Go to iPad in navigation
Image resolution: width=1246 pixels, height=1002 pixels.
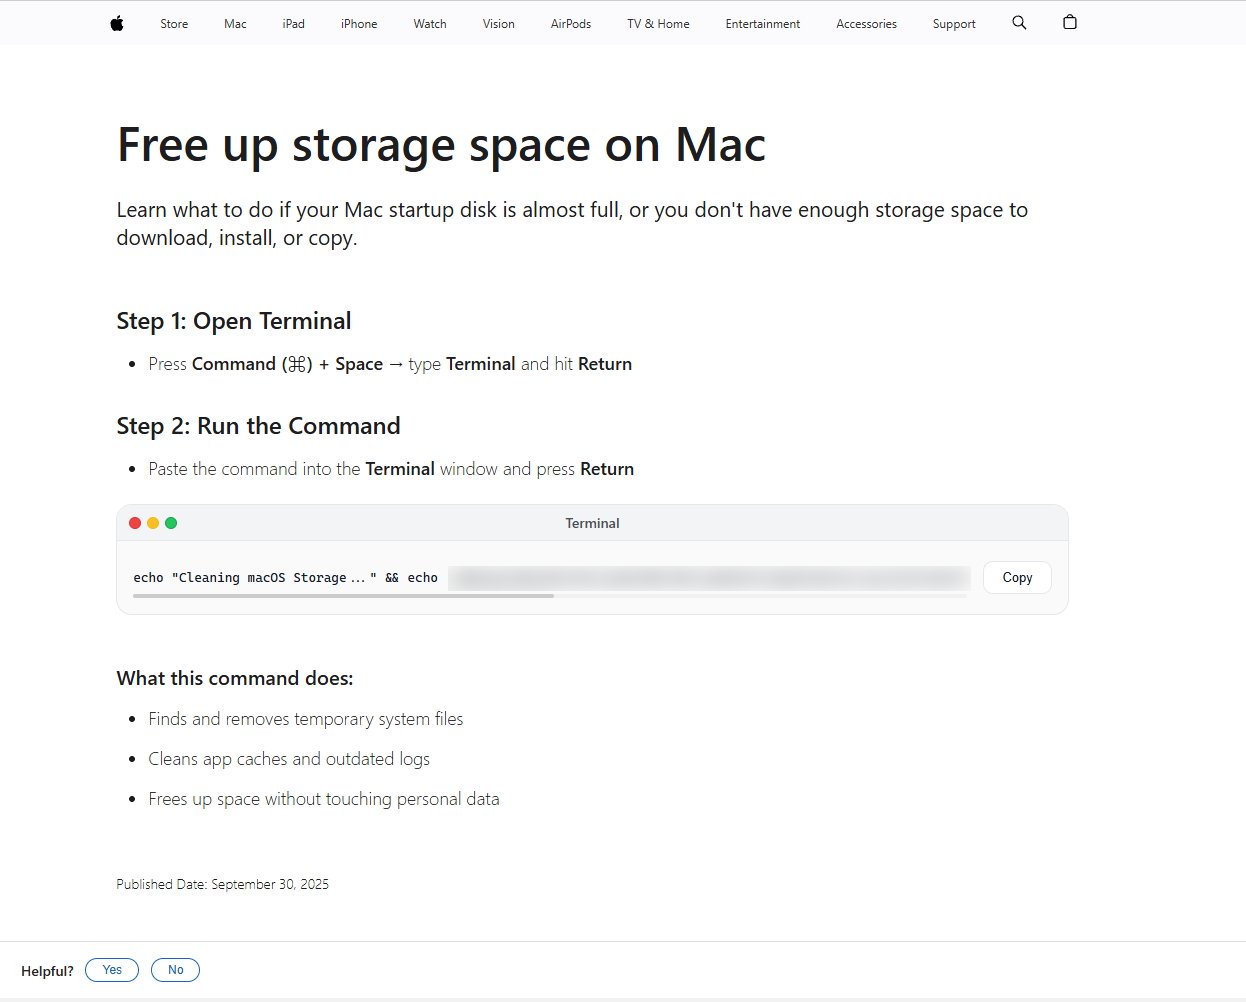(293, 24)
